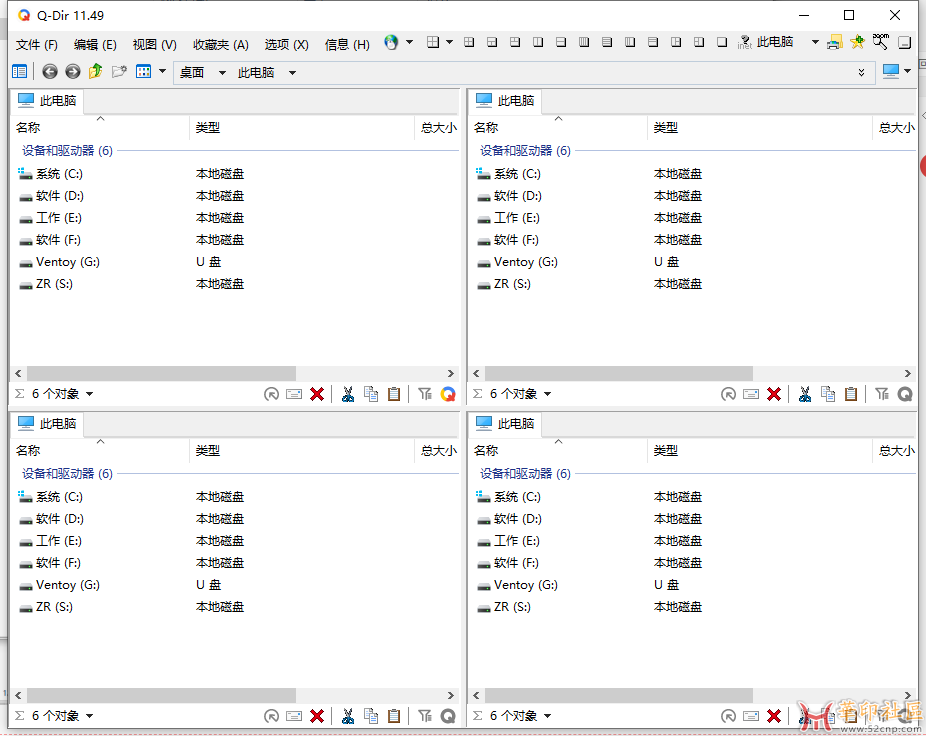
Task: Click the back navigation arrow in the toolbar
Action: pyautogui.click(x=50, y=72)
